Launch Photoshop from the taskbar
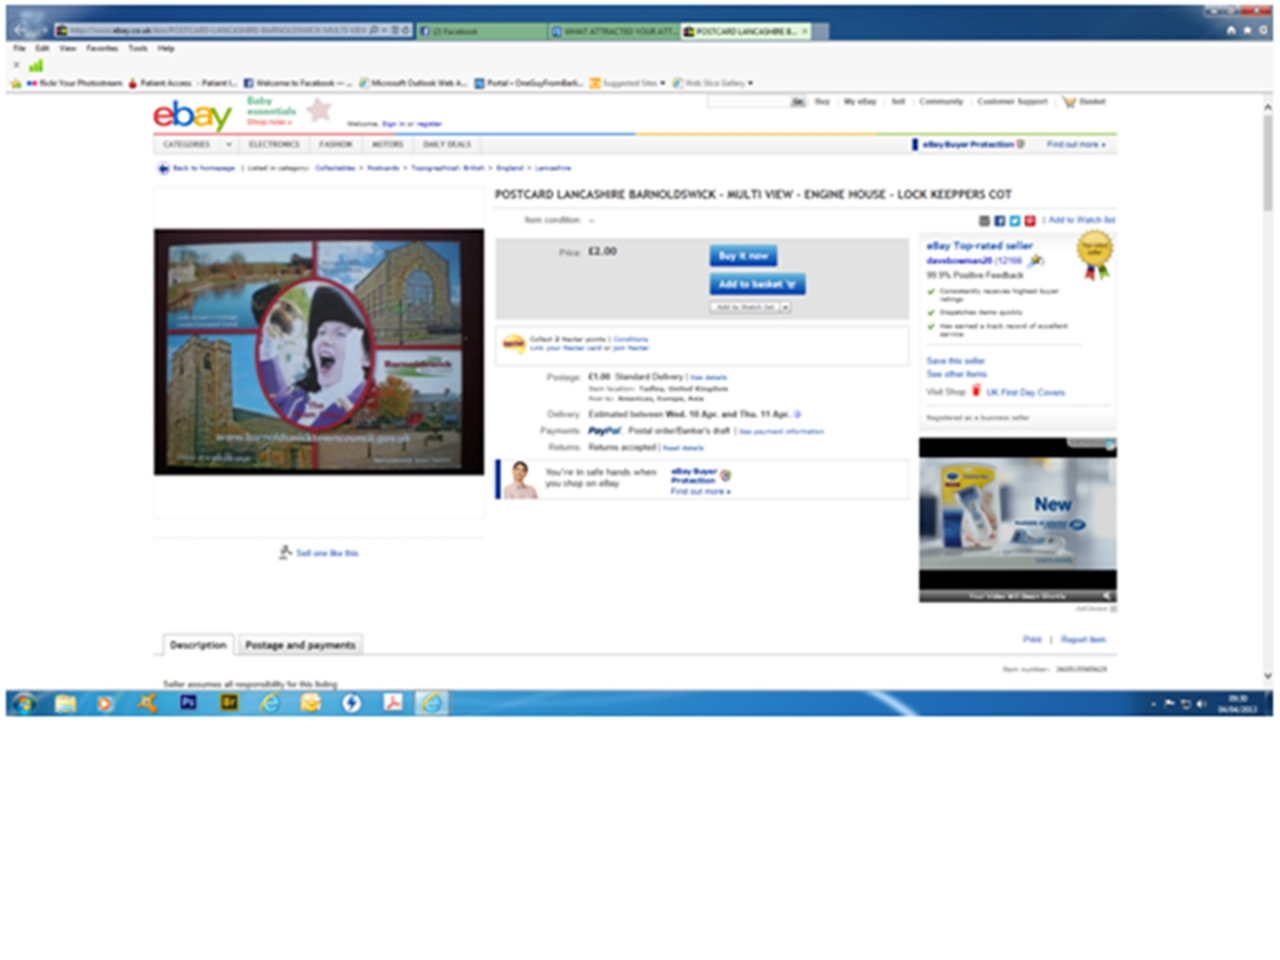The image size is (1280, 960). coord(188,704)
